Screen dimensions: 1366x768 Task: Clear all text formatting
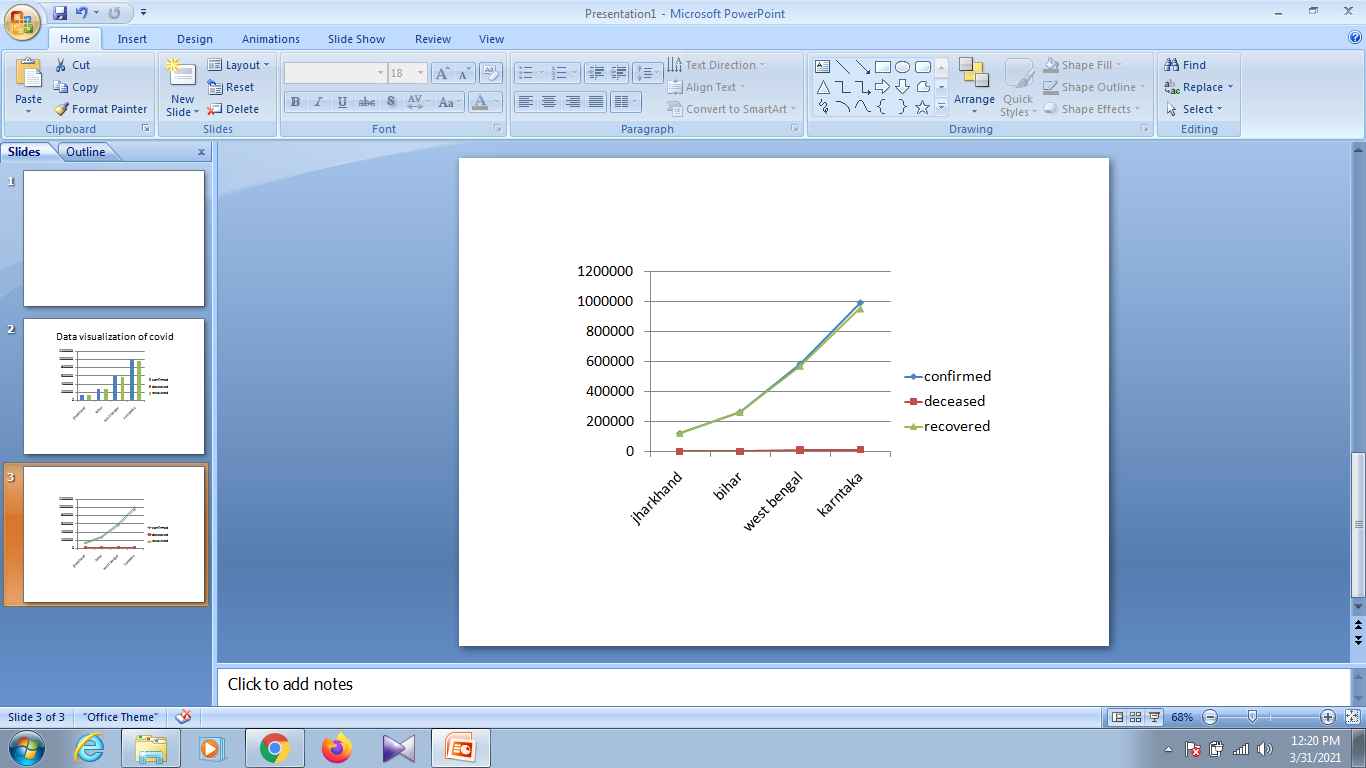click(x=491, y=73)
